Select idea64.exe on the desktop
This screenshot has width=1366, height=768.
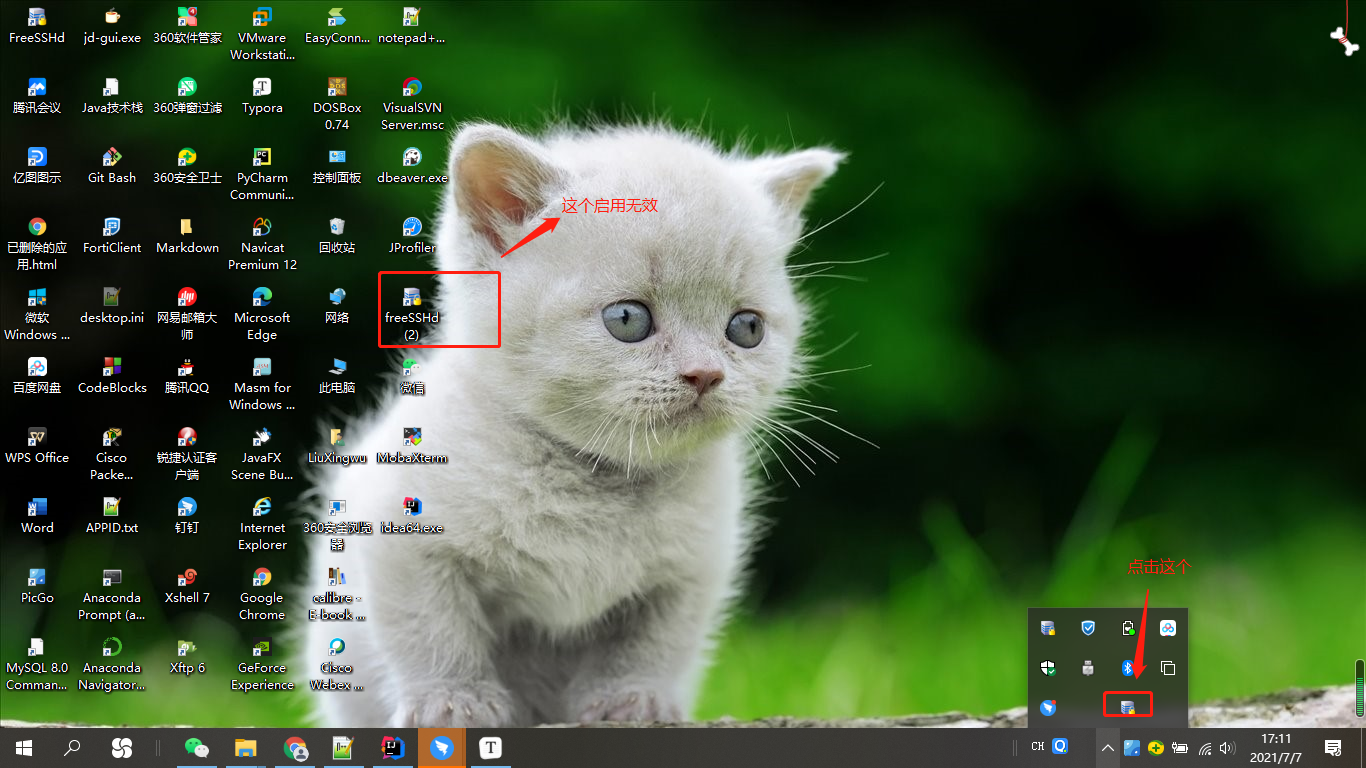click(x=412, y=516)
